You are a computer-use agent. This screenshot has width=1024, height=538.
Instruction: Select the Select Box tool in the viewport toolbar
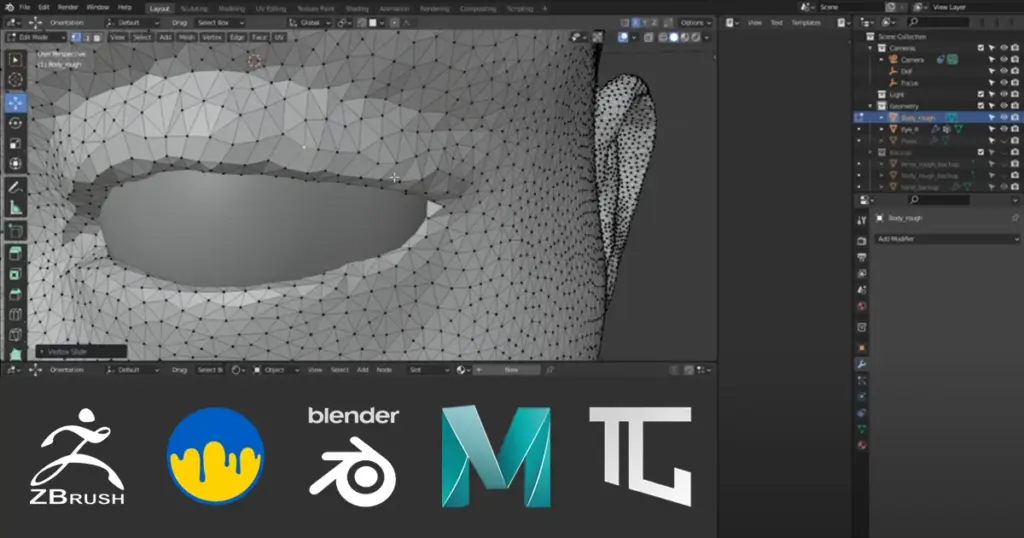pyautogui.click(x=16, y=61)
